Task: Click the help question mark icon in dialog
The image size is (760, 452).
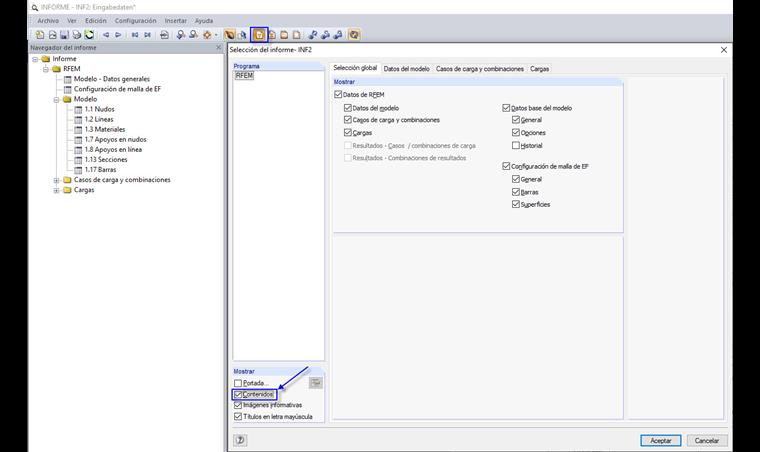Action: coord(240,440)
